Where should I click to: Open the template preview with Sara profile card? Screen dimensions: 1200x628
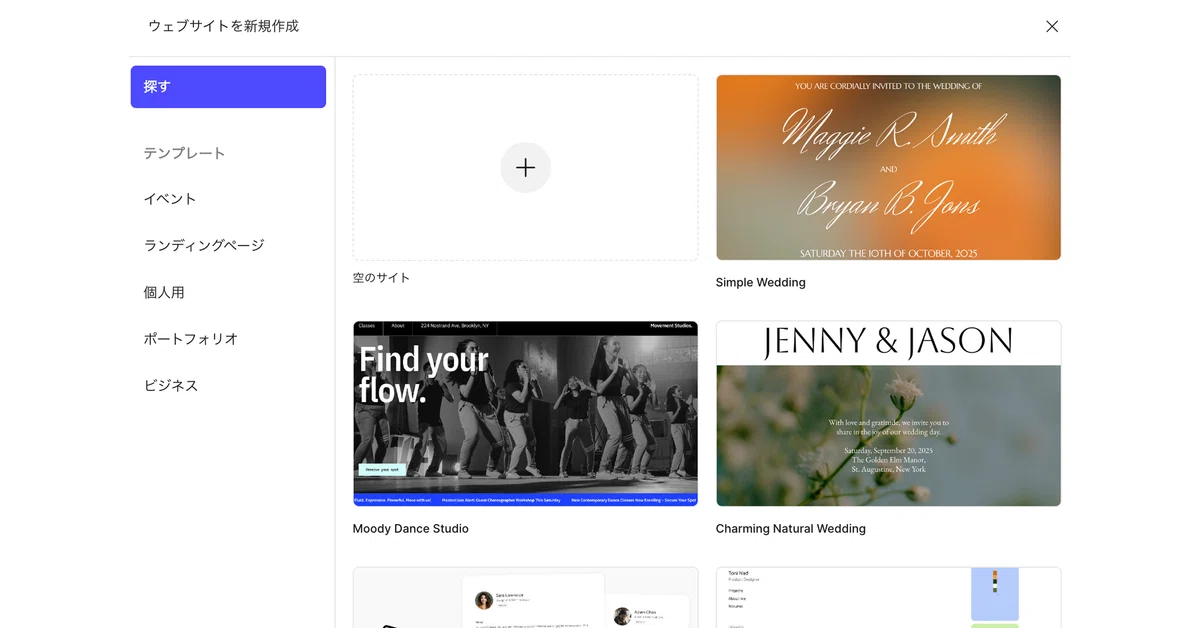pos(525,598)
